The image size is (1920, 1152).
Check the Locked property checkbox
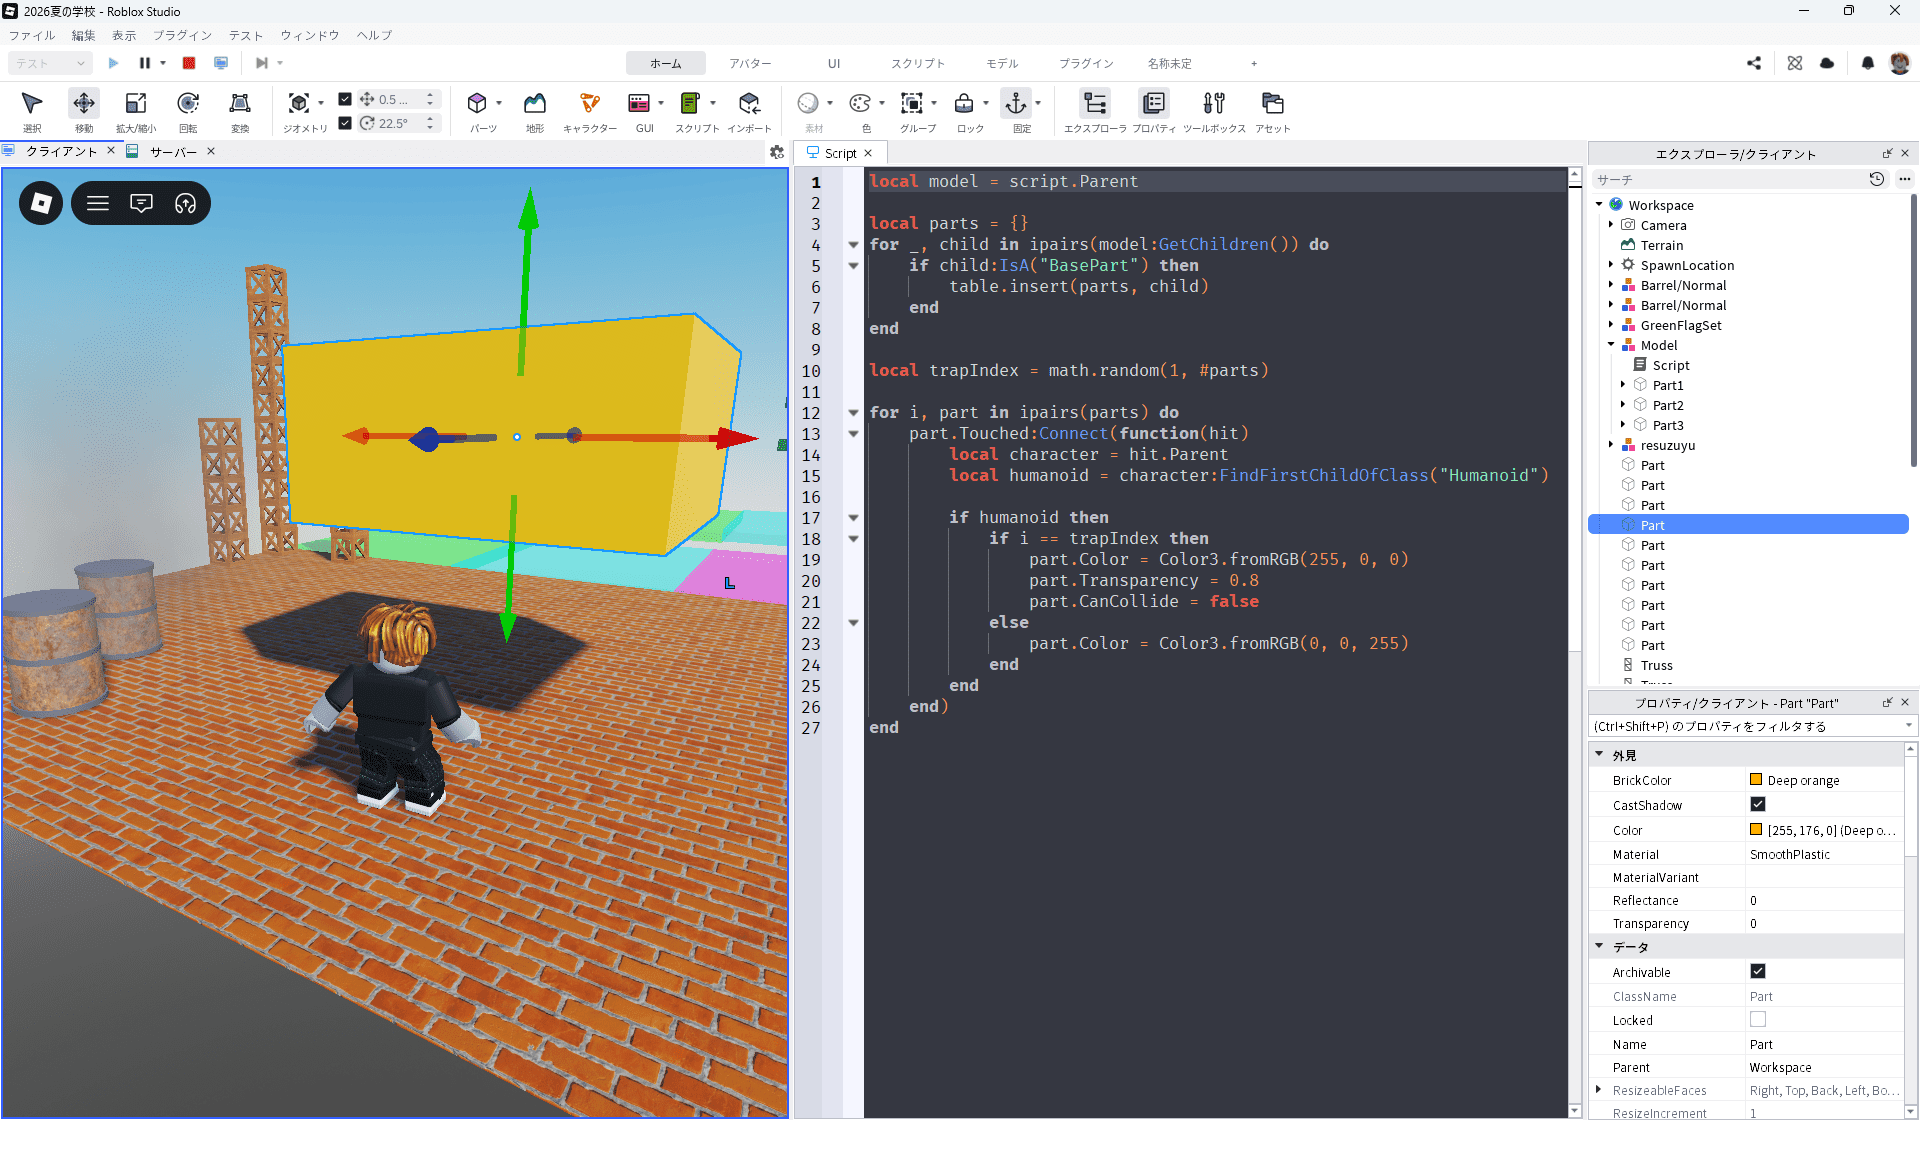[x=1758, y=1019]
